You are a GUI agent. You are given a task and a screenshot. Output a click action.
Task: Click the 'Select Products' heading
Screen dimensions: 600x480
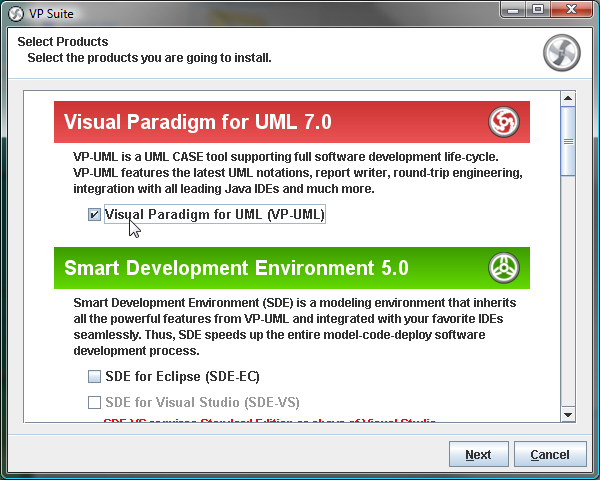click(x=63, y=41)
